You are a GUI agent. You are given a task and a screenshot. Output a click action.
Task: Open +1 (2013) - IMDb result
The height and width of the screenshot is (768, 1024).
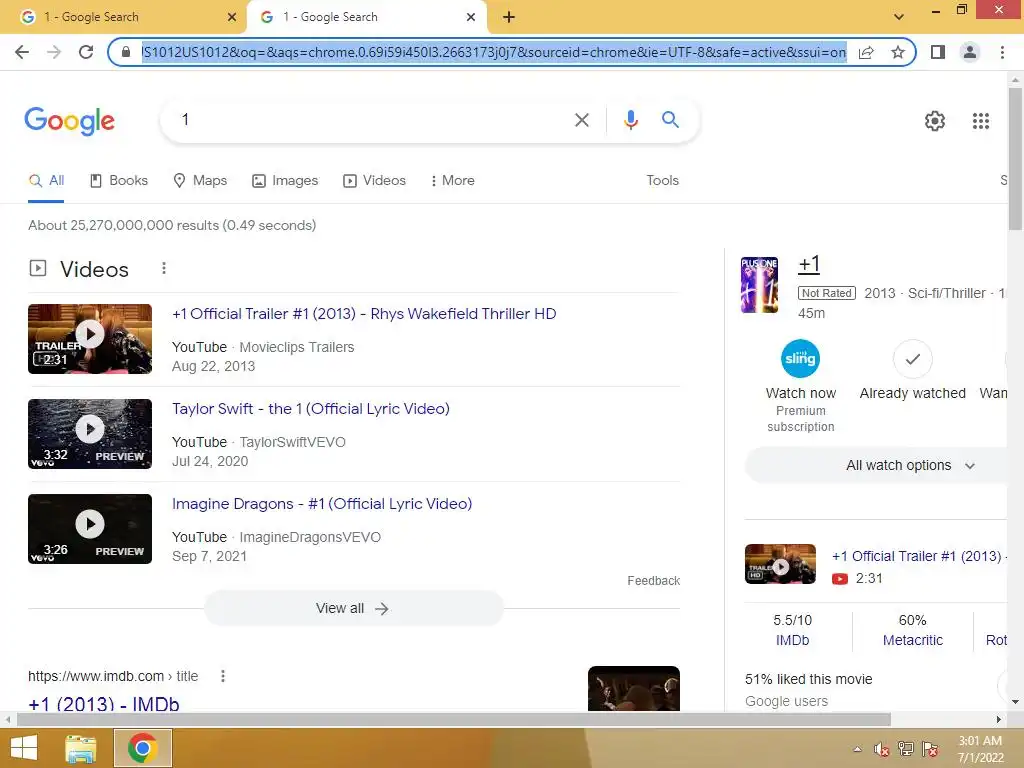(x=104, y=703)
